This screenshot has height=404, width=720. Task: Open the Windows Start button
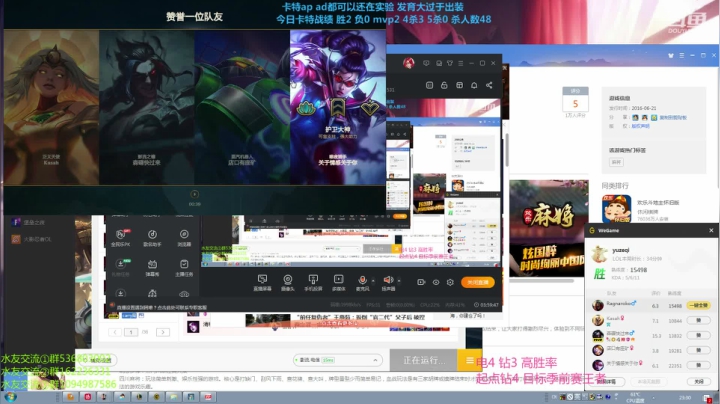(10, 397)
